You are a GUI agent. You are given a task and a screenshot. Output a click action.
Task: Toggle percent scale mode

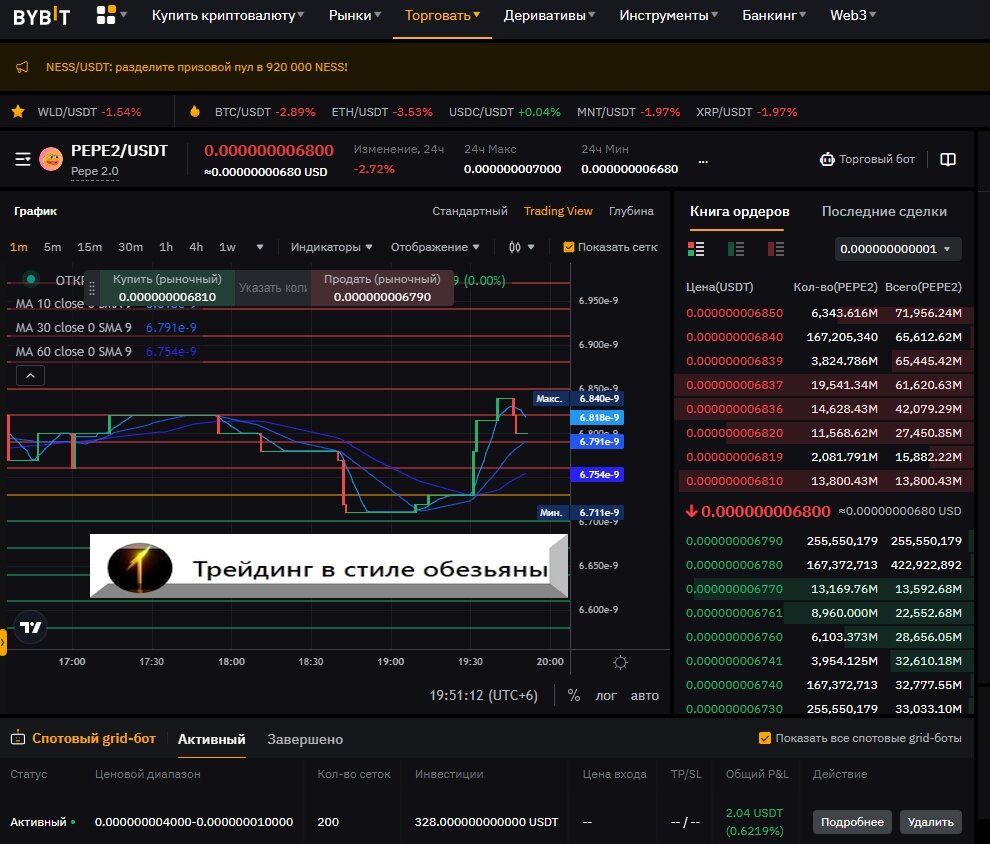pos(573,695)
